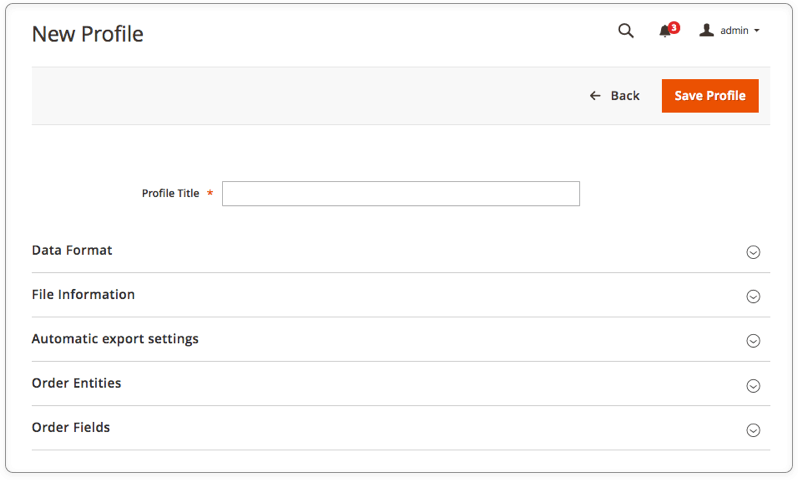Open the Data Format section heading
Screen dimensions: 798x480
(x=72, y=250)
